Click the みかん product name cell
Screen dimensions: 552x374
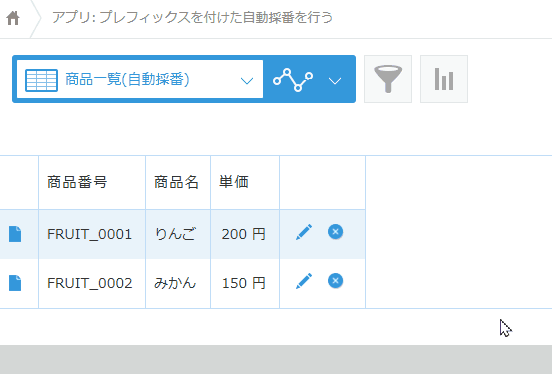178,283
